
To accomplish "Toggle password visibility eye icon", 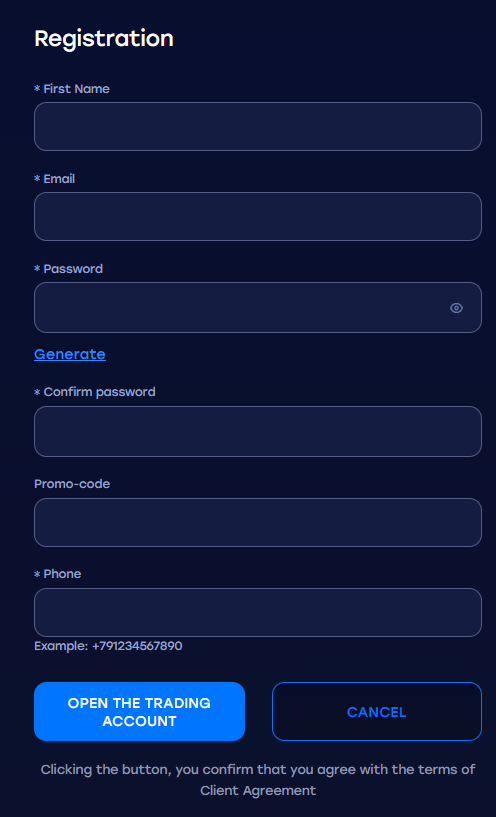I will tap(456, 308).
